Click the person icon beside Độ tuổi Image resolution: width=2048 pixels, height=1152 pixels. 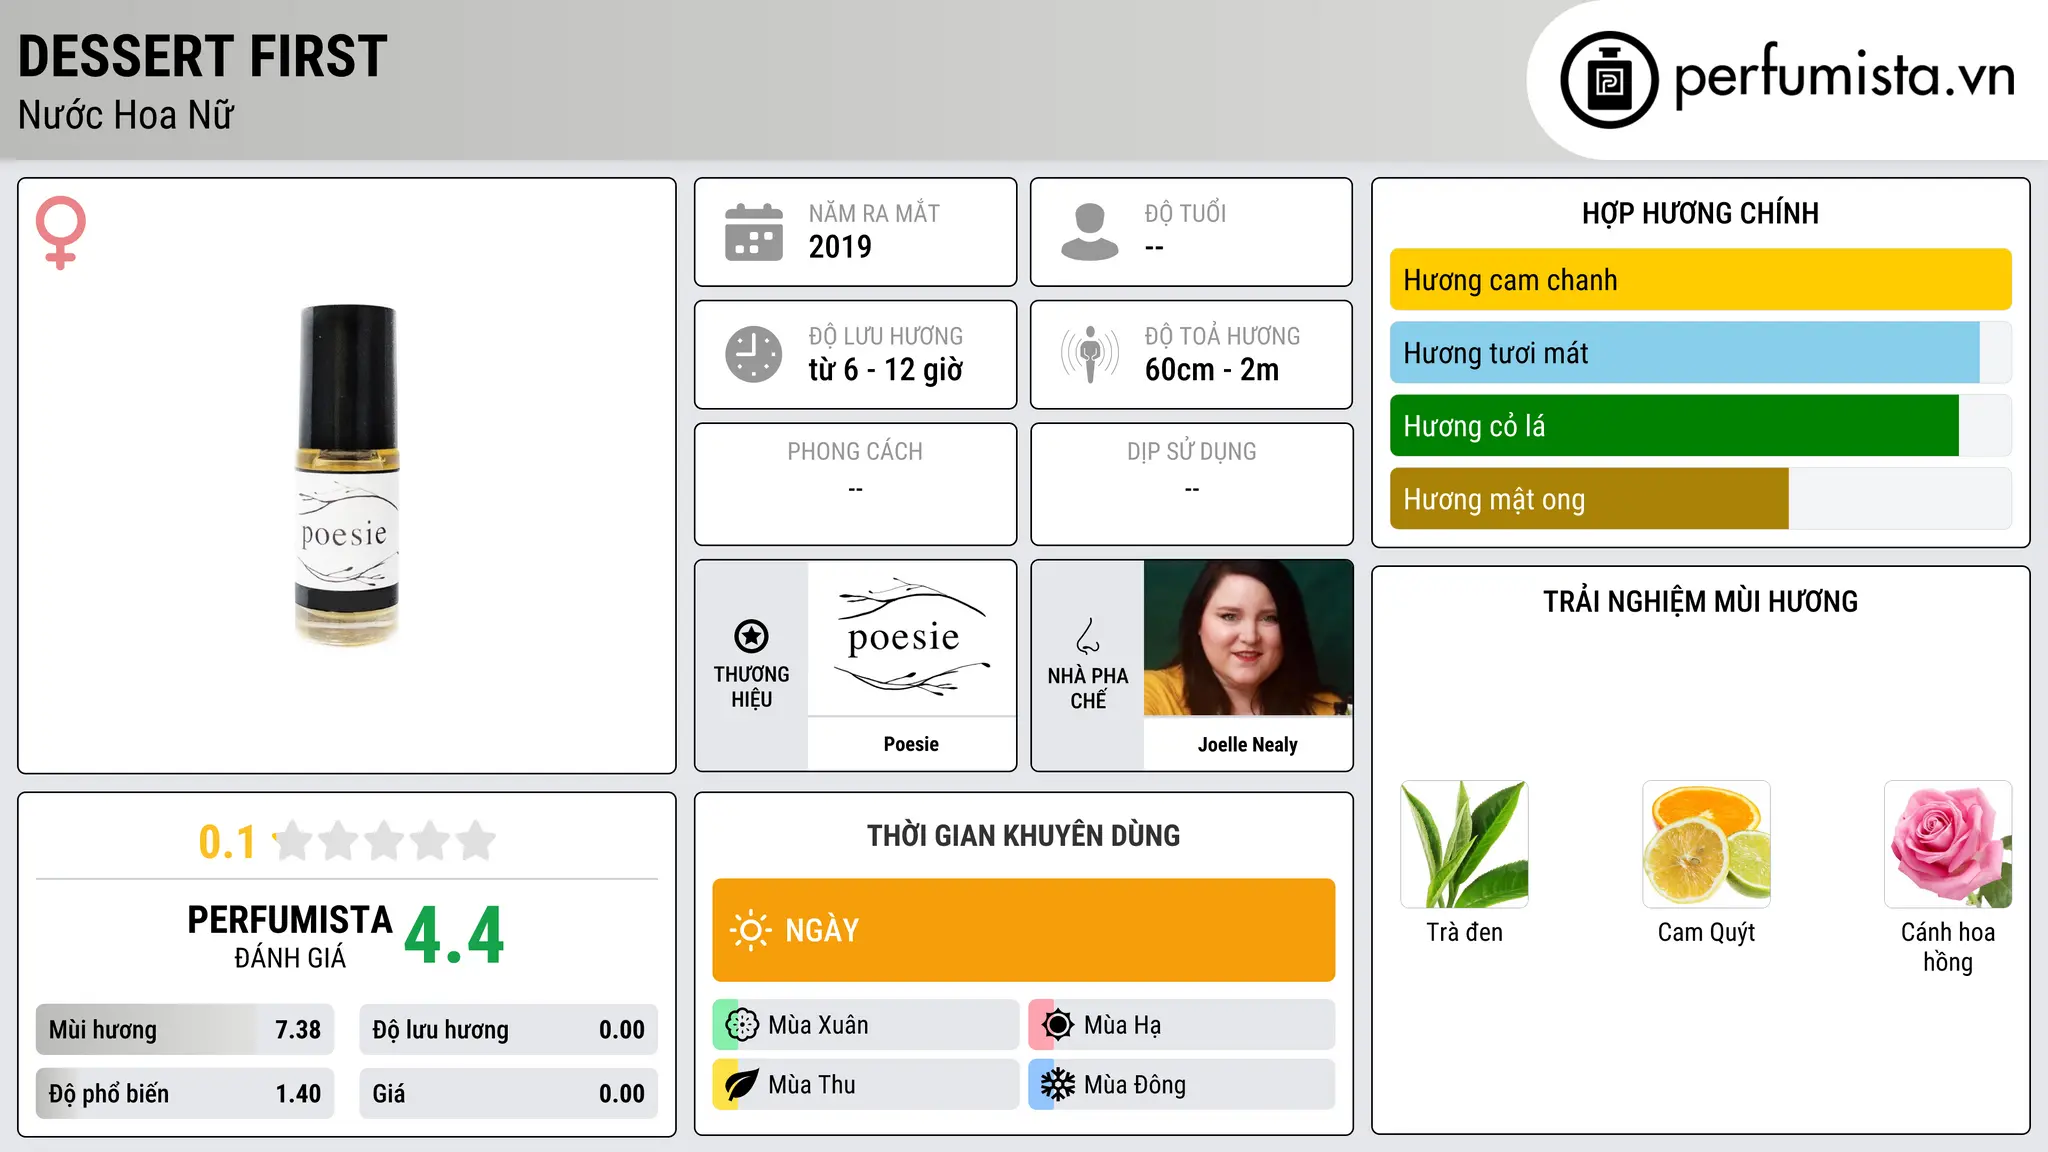tap(1090, 232)
